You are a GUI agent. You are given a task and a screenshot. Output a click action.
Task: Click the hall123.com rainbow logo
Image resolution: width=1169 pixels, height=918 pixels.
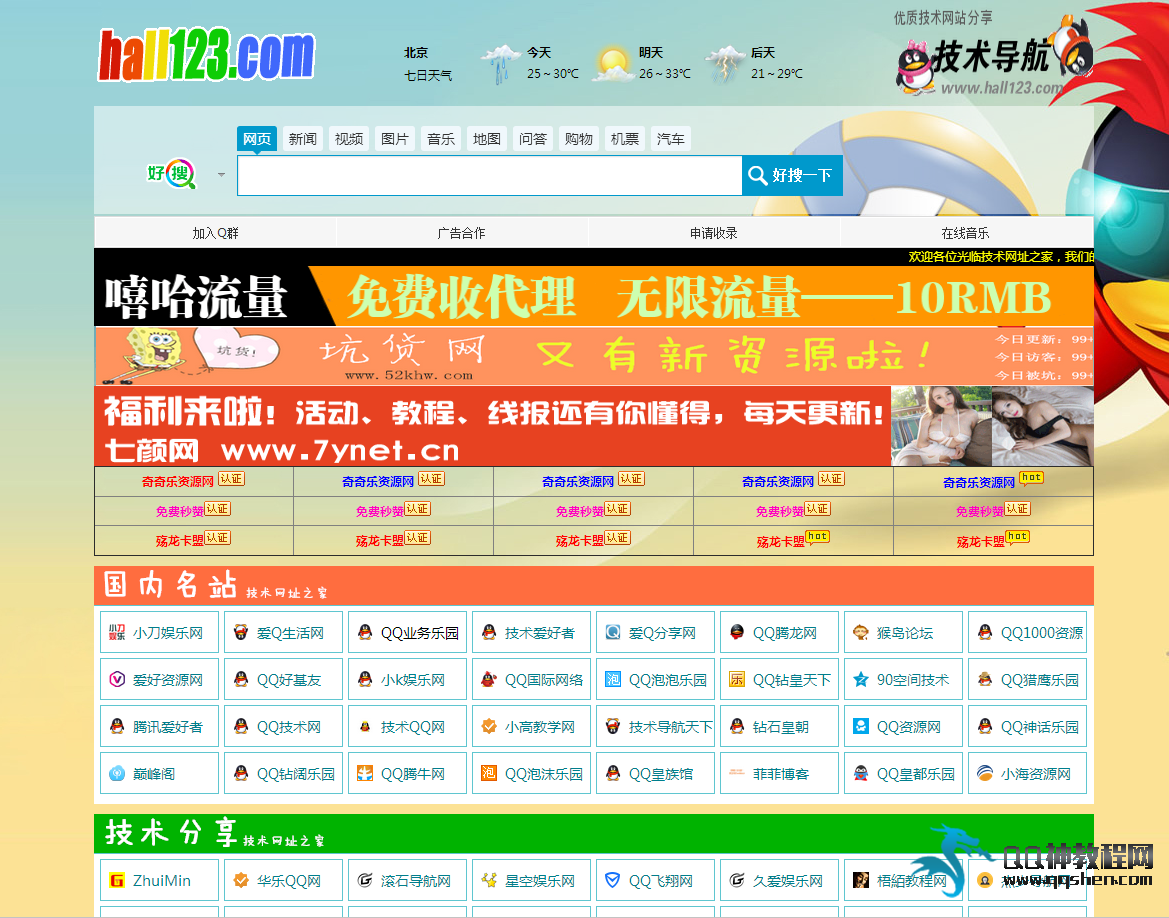point(207,55)
